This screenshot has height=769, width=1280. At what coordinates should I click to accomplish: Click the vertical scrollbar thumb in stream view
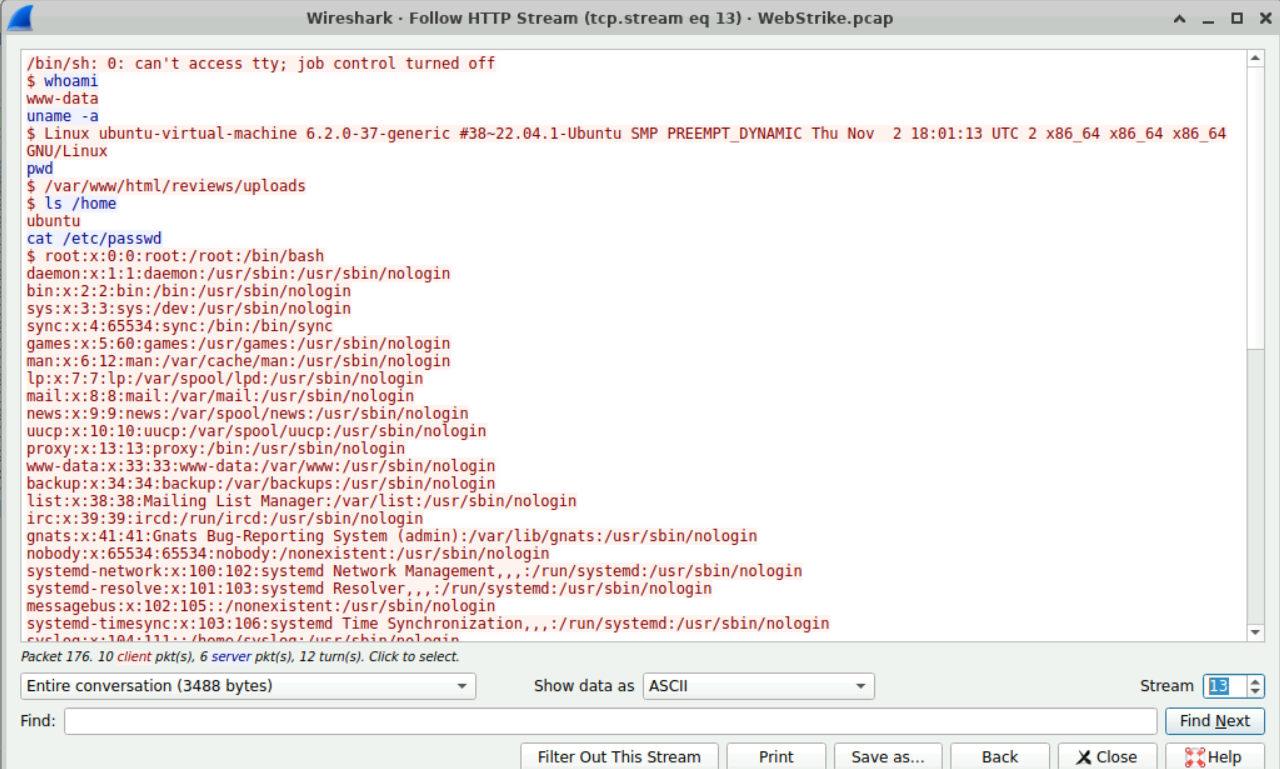click(x=1256, y=208)
